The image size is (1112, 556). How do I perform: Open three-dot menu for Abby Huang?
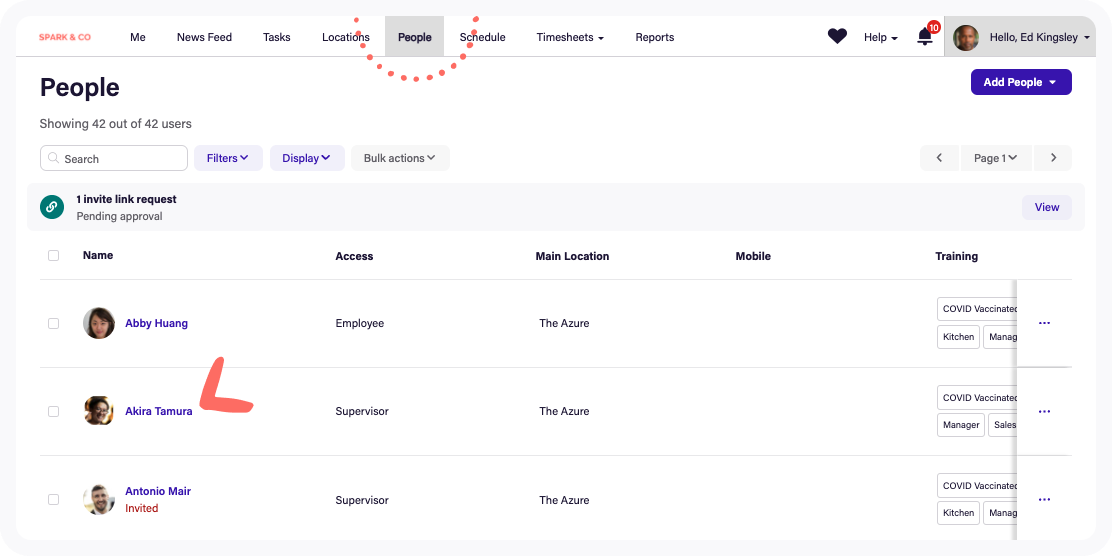click(x=1044, y=323)
